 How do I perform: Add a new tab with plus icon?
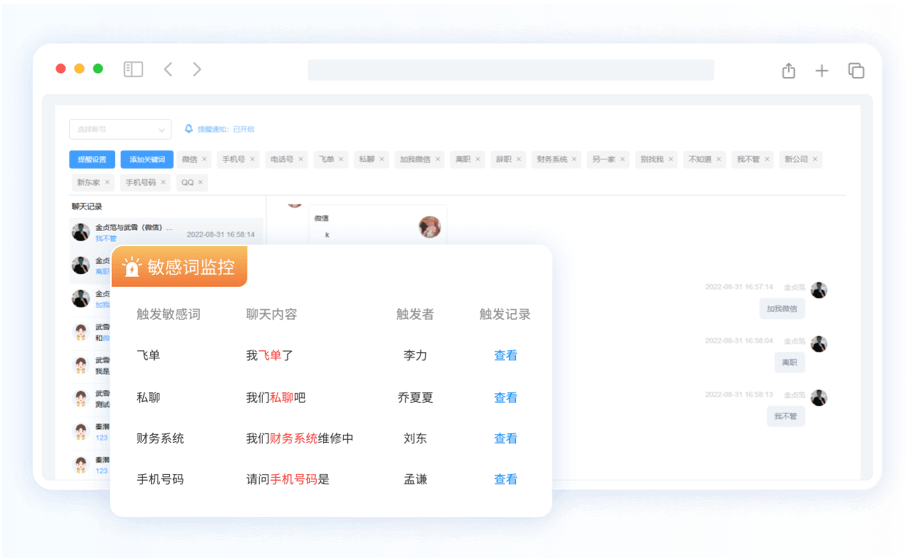tap(822, 70)
